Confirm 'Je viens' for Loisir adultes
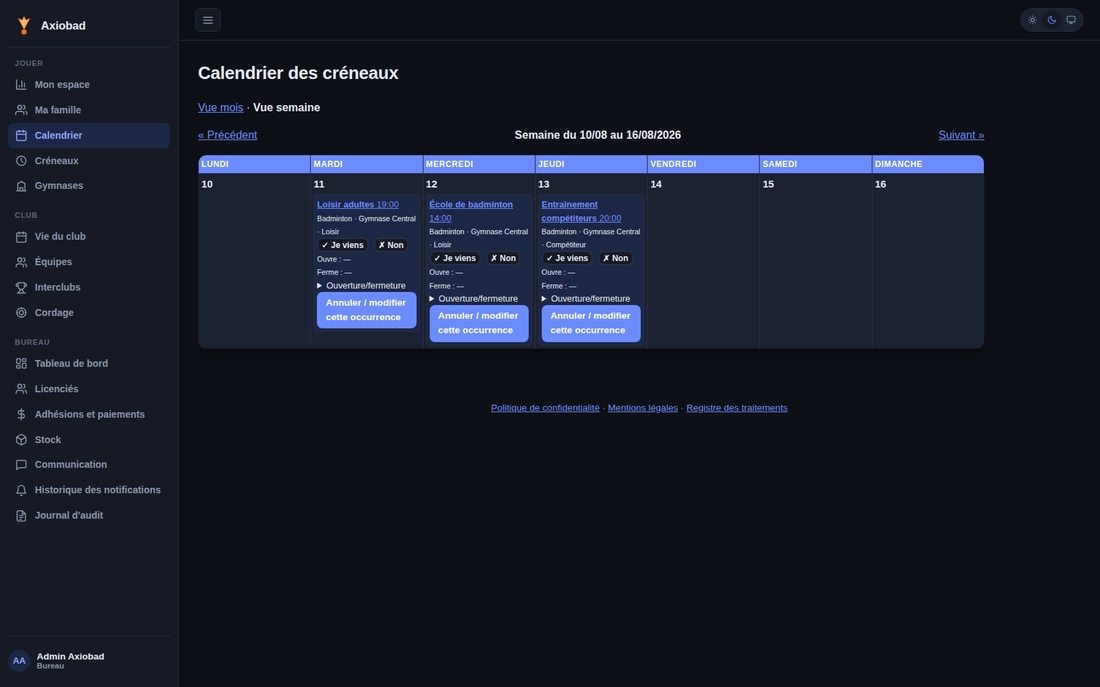 click(x=342, y=245)
